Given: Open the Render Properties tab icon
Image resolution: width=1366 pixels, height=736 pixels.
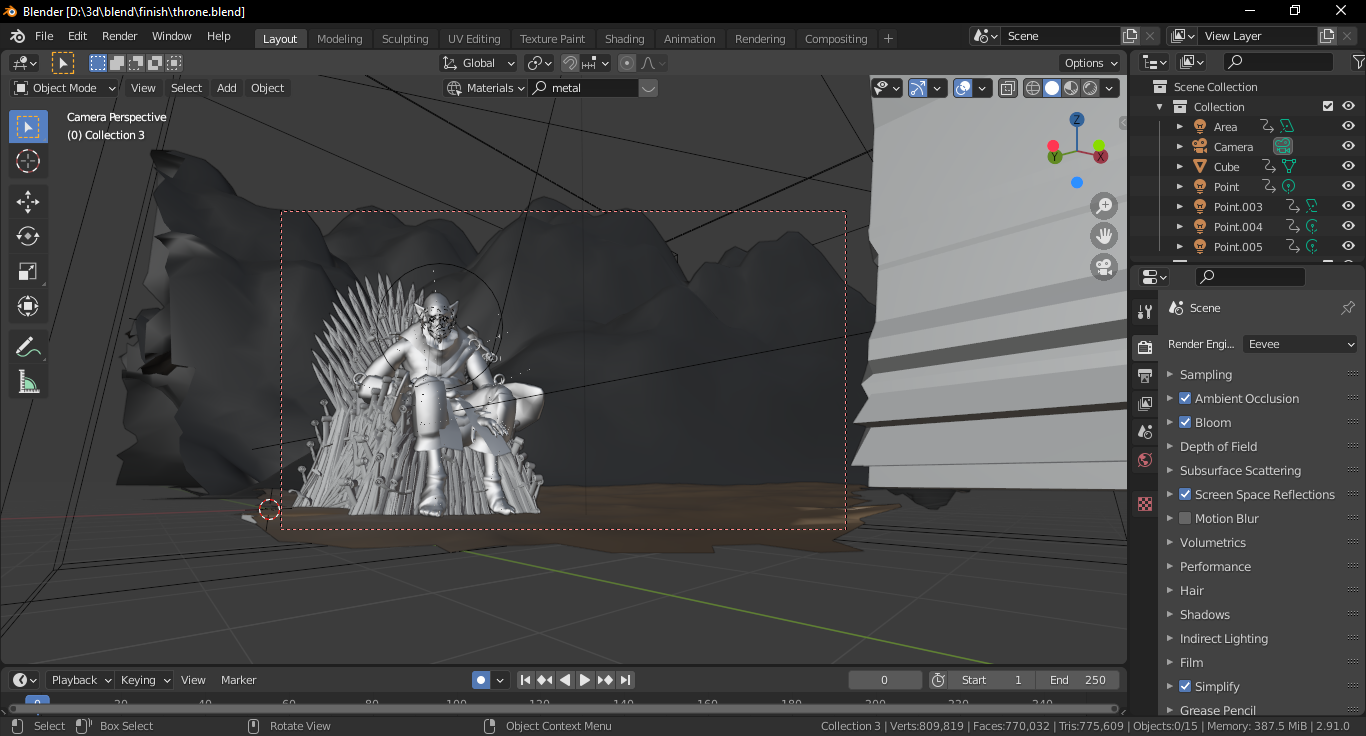Looking at the screenshot, I should click(1144, 347).
